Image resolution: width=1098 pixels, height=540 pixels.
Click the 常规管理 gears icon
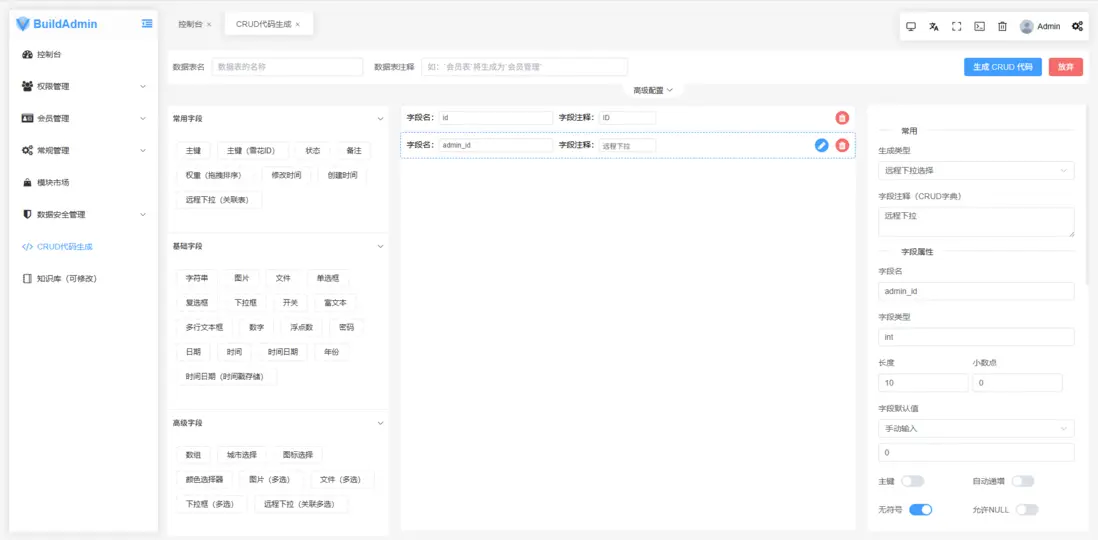27,151
